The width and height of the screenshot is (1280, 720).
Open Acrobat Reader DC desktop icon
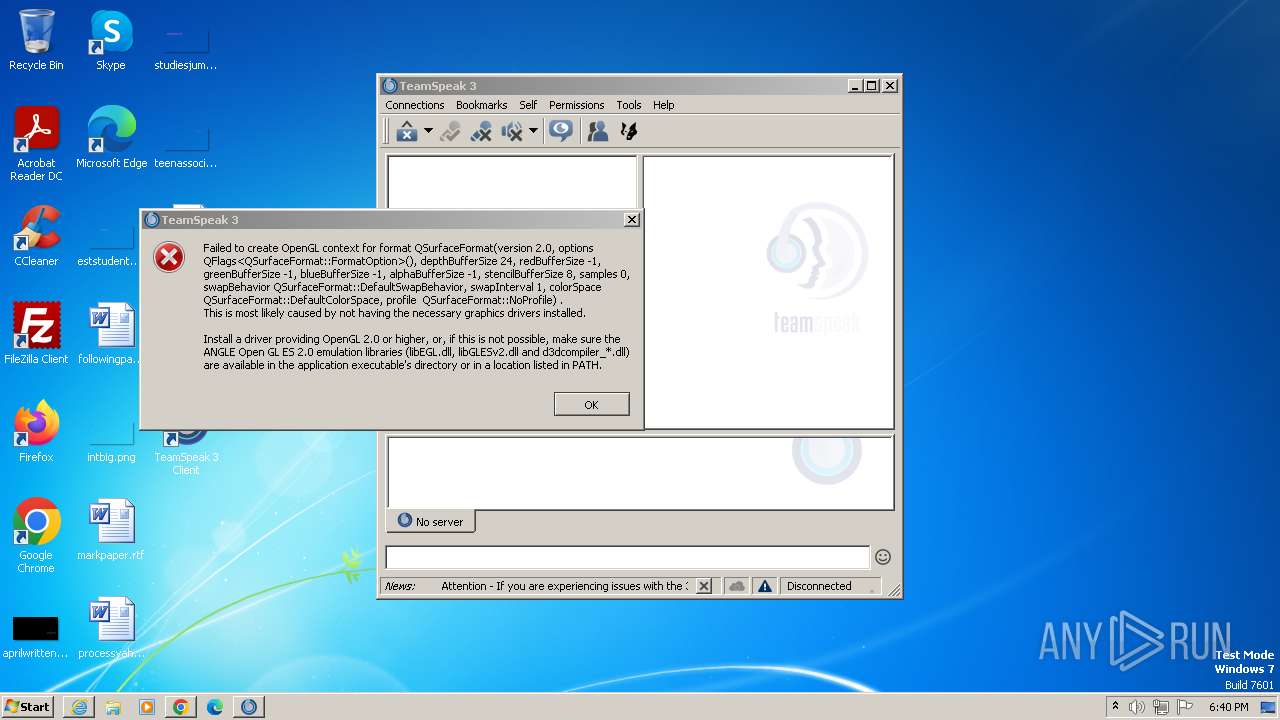[x=36, y=145]
